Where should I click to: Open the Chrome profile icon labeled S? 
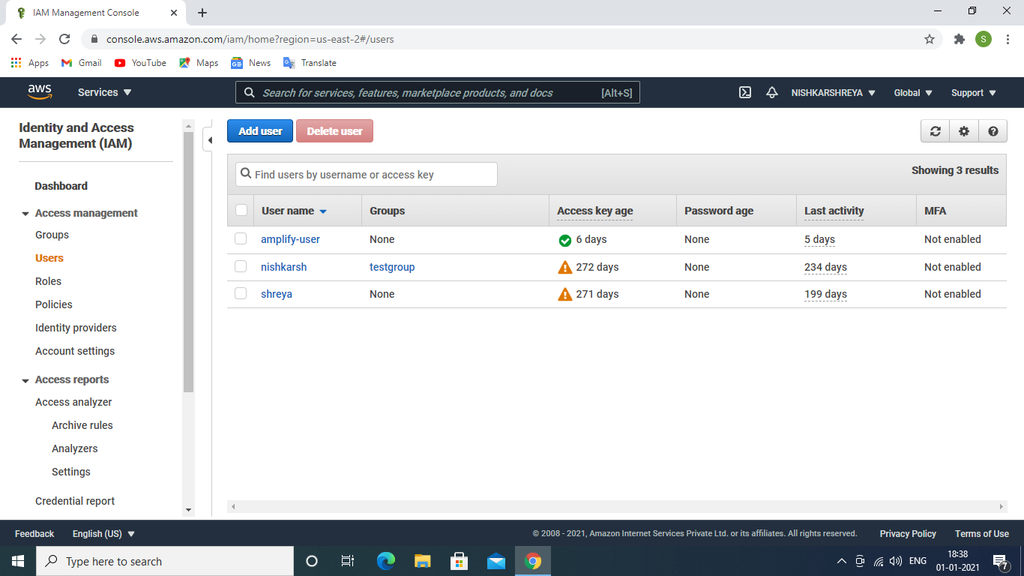point(981,38)
